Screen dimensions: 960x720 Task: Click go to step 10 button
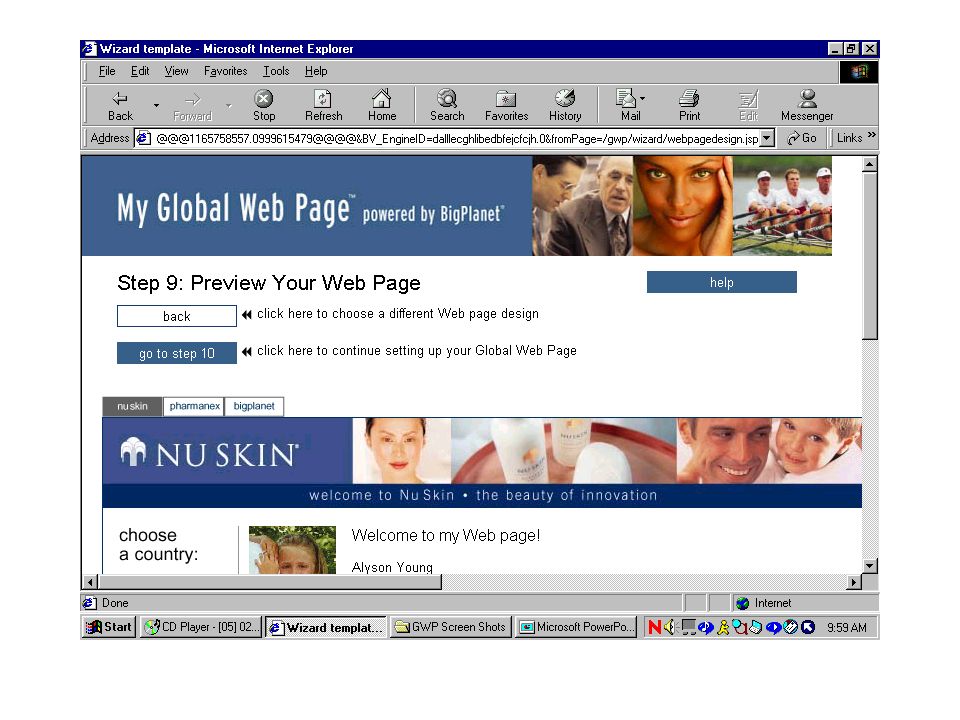tap(176, 353)
